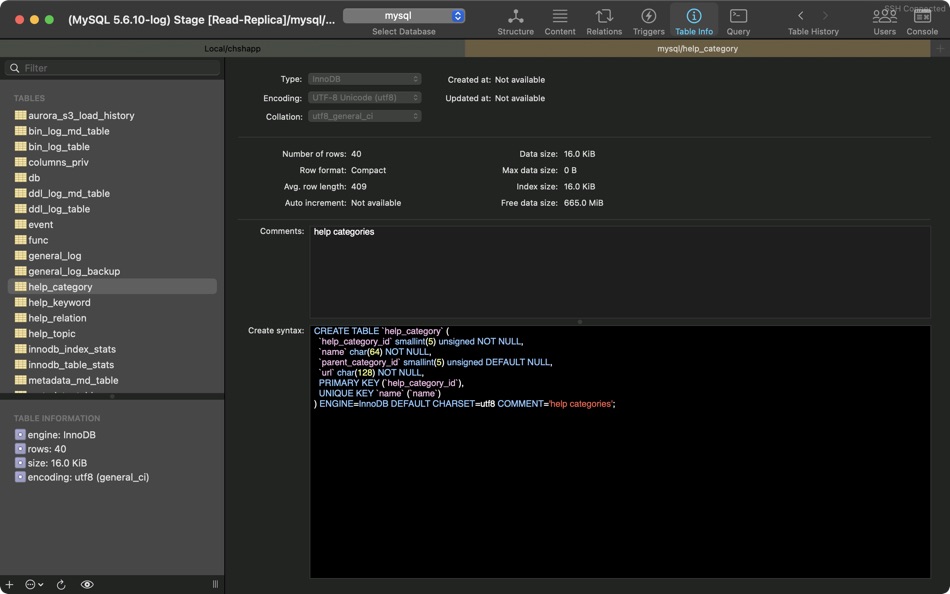Toggle table information pane visibility

pyautogui.click(x=87, y=584)
